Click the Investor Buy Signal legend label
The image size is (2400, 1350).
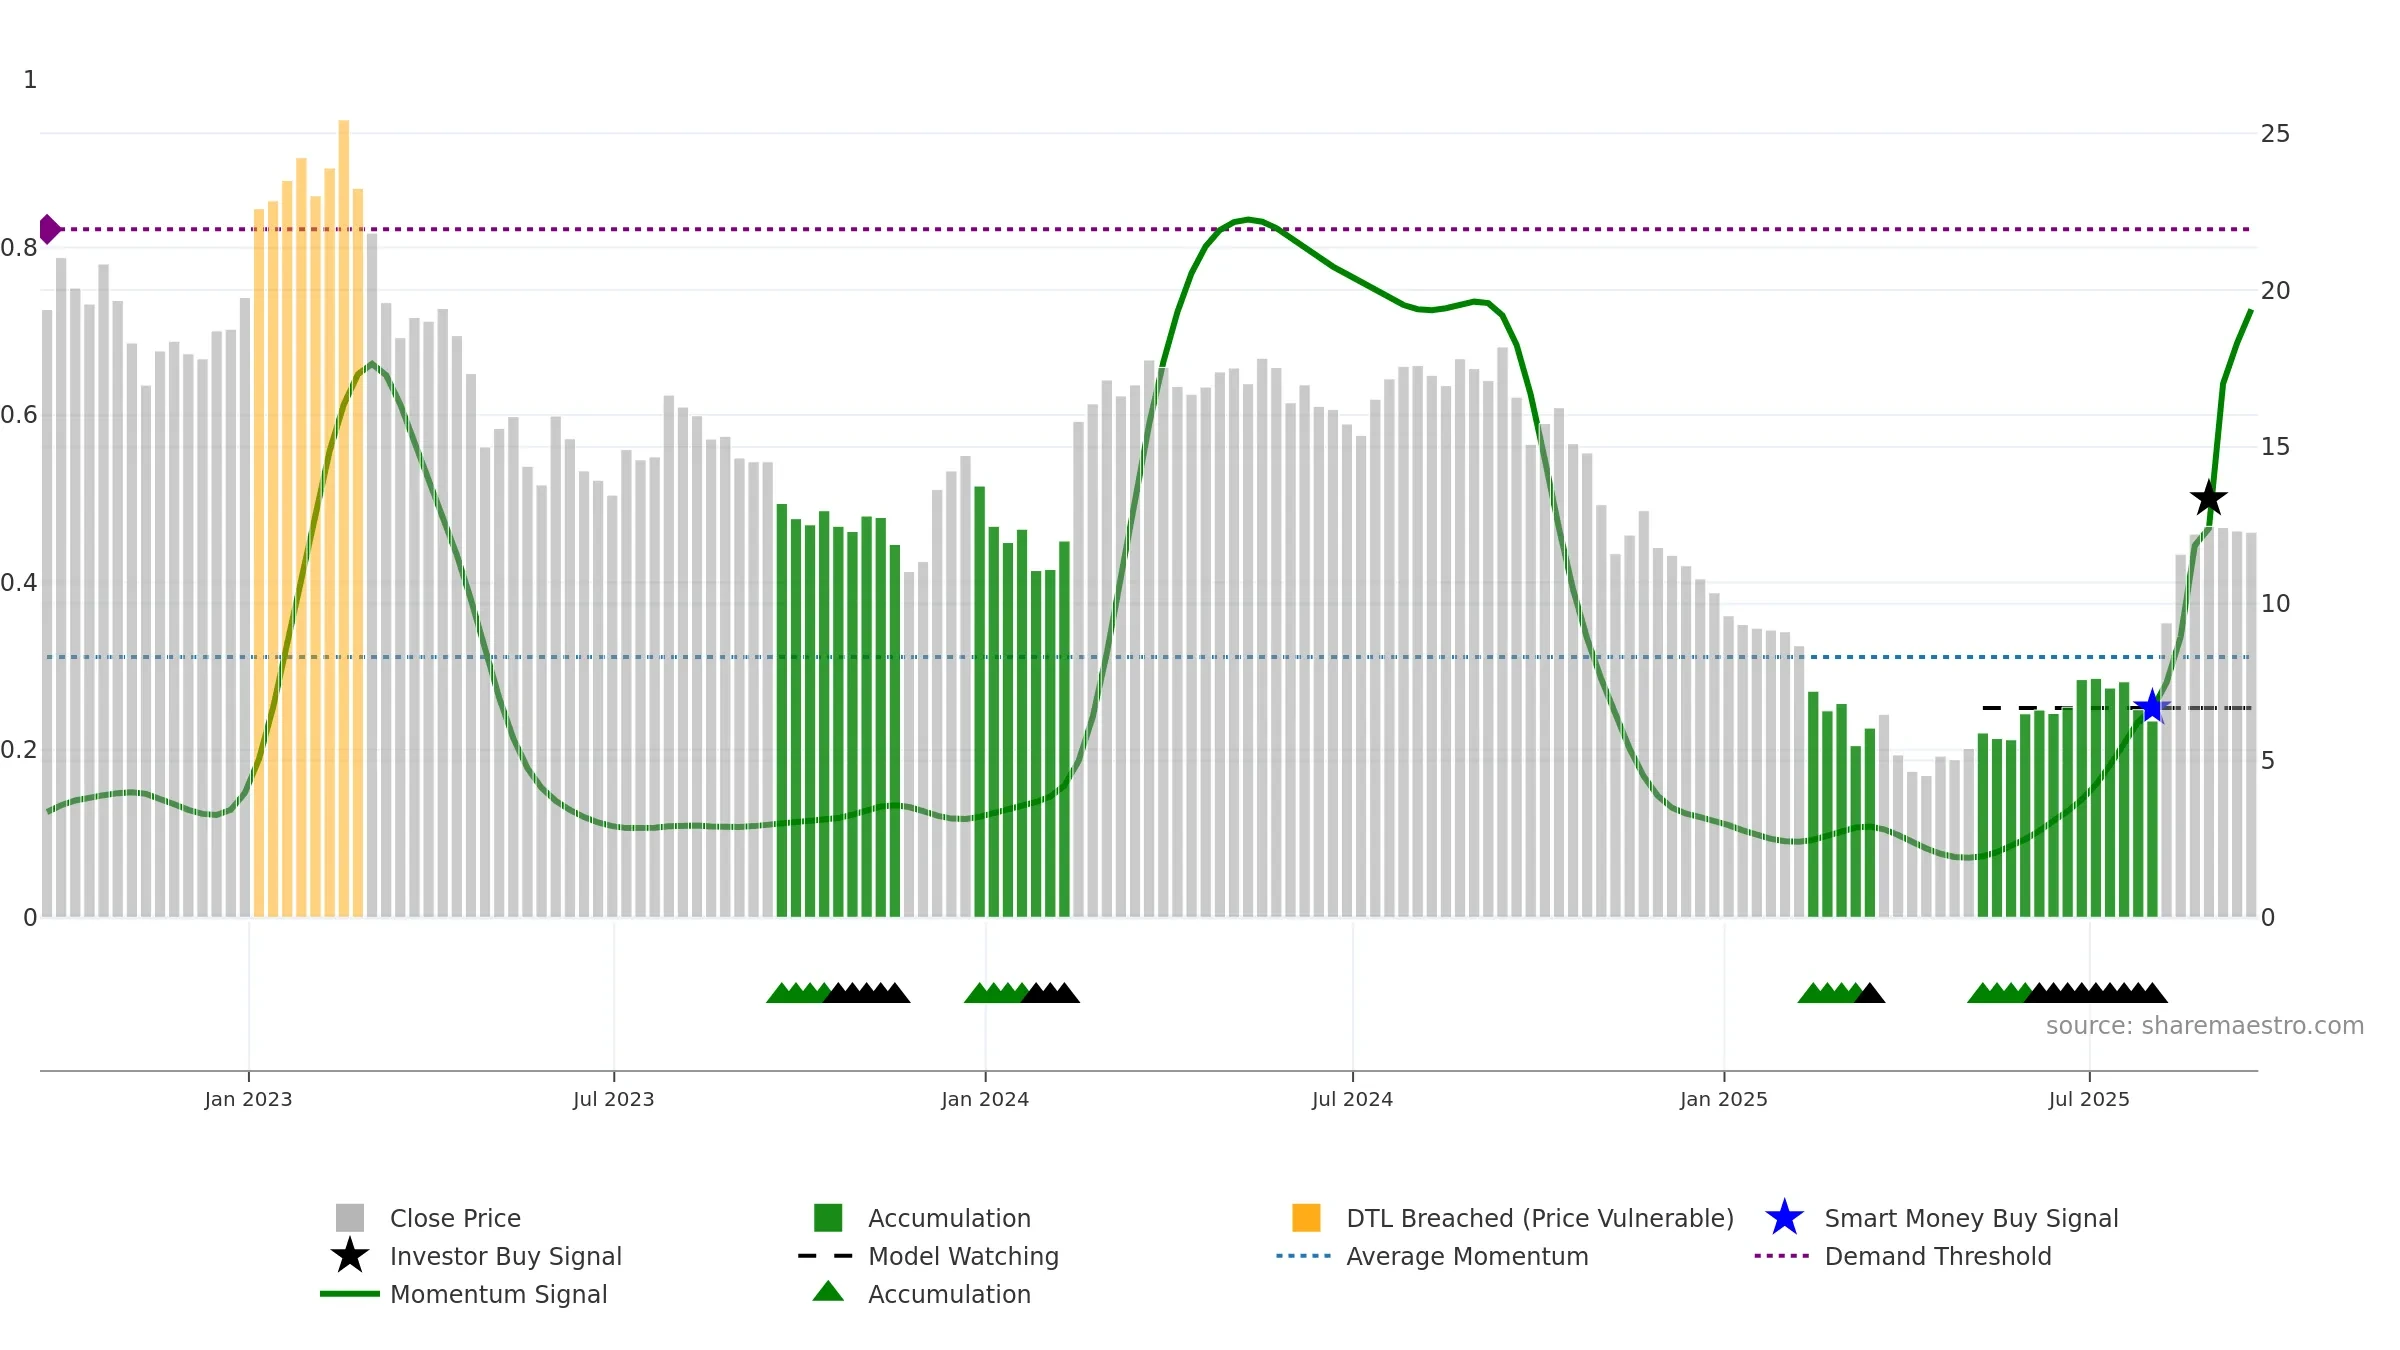coord(506,1256)
